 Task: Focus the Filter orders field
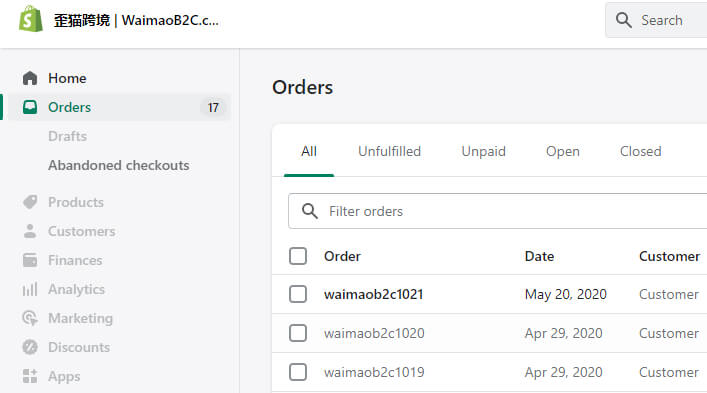[498, 211]
